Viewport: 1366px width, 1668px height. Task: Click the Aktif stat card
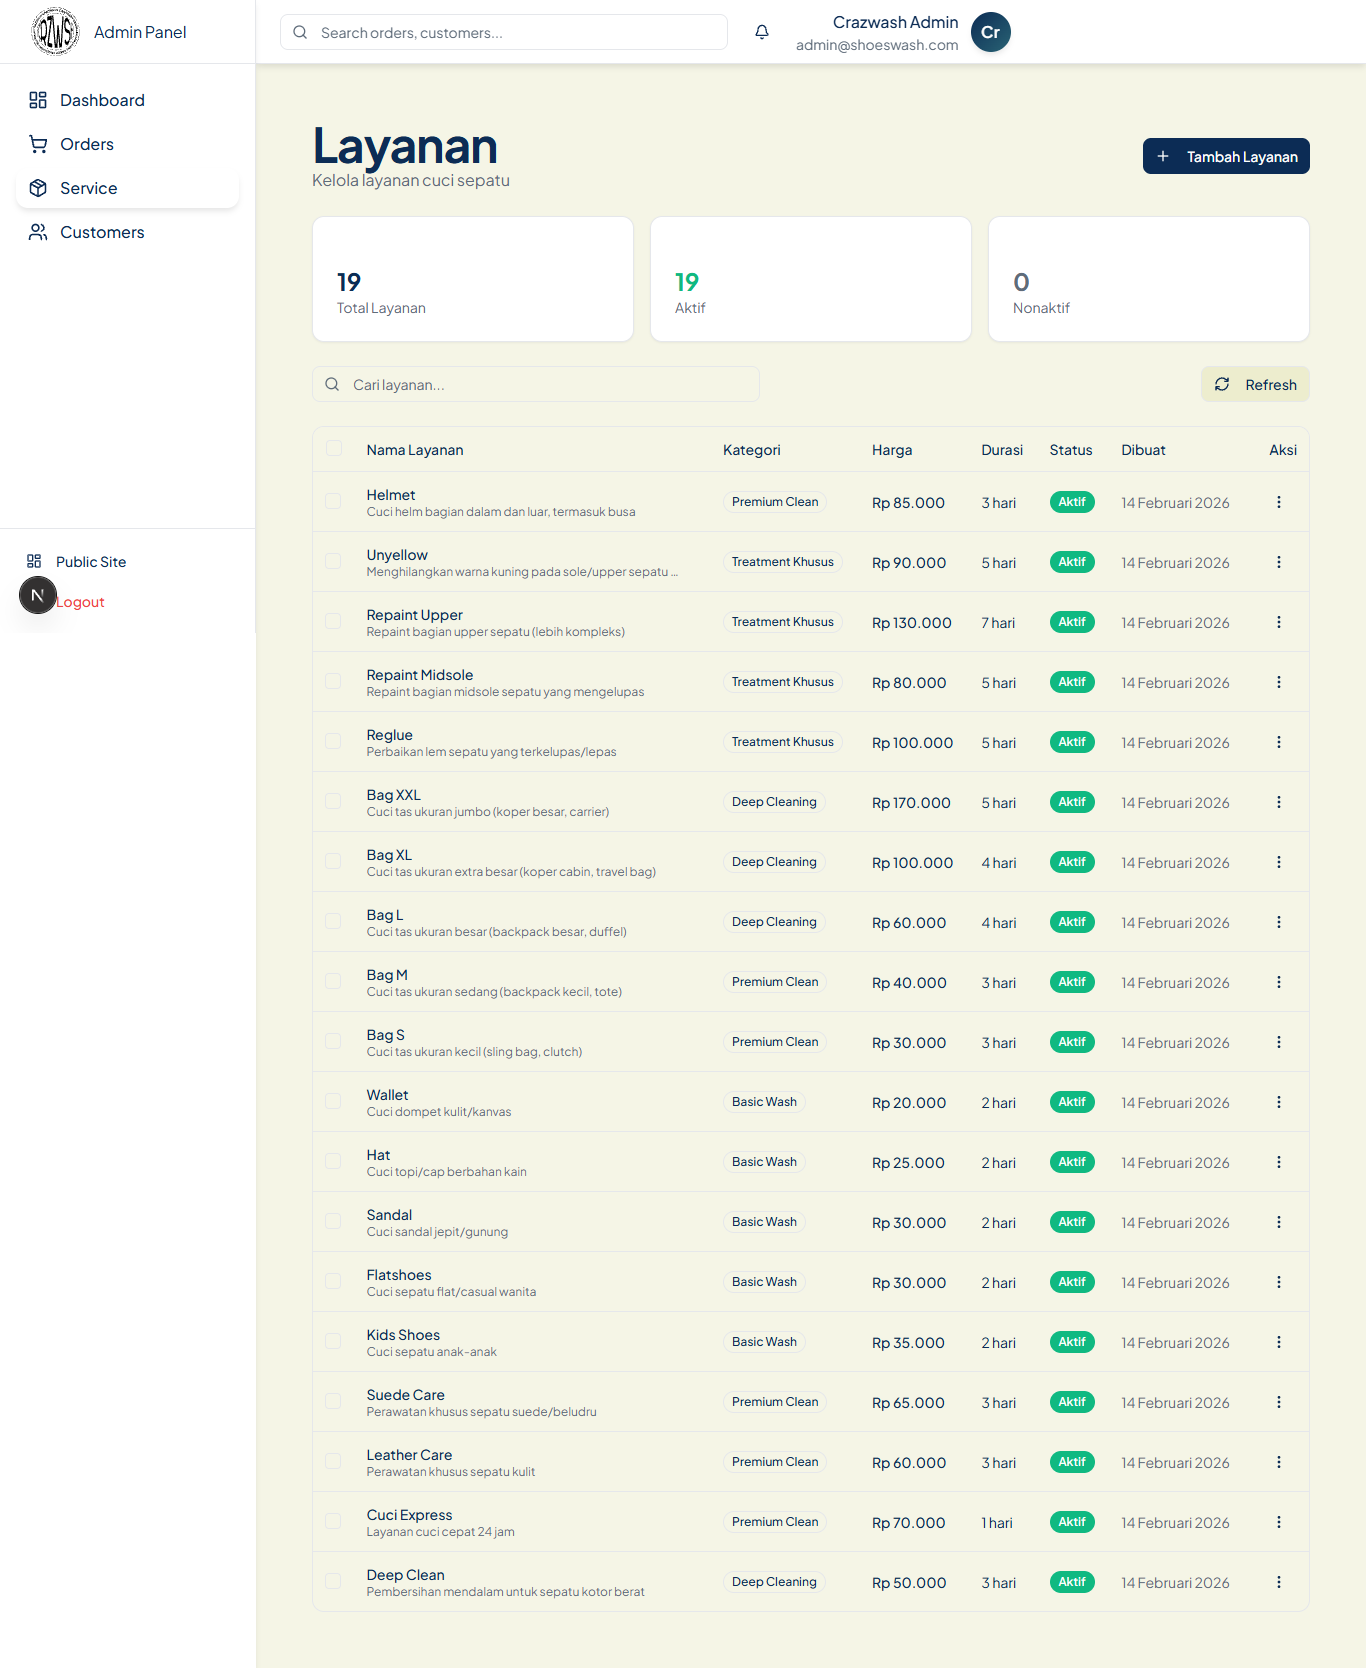[811, 279]
